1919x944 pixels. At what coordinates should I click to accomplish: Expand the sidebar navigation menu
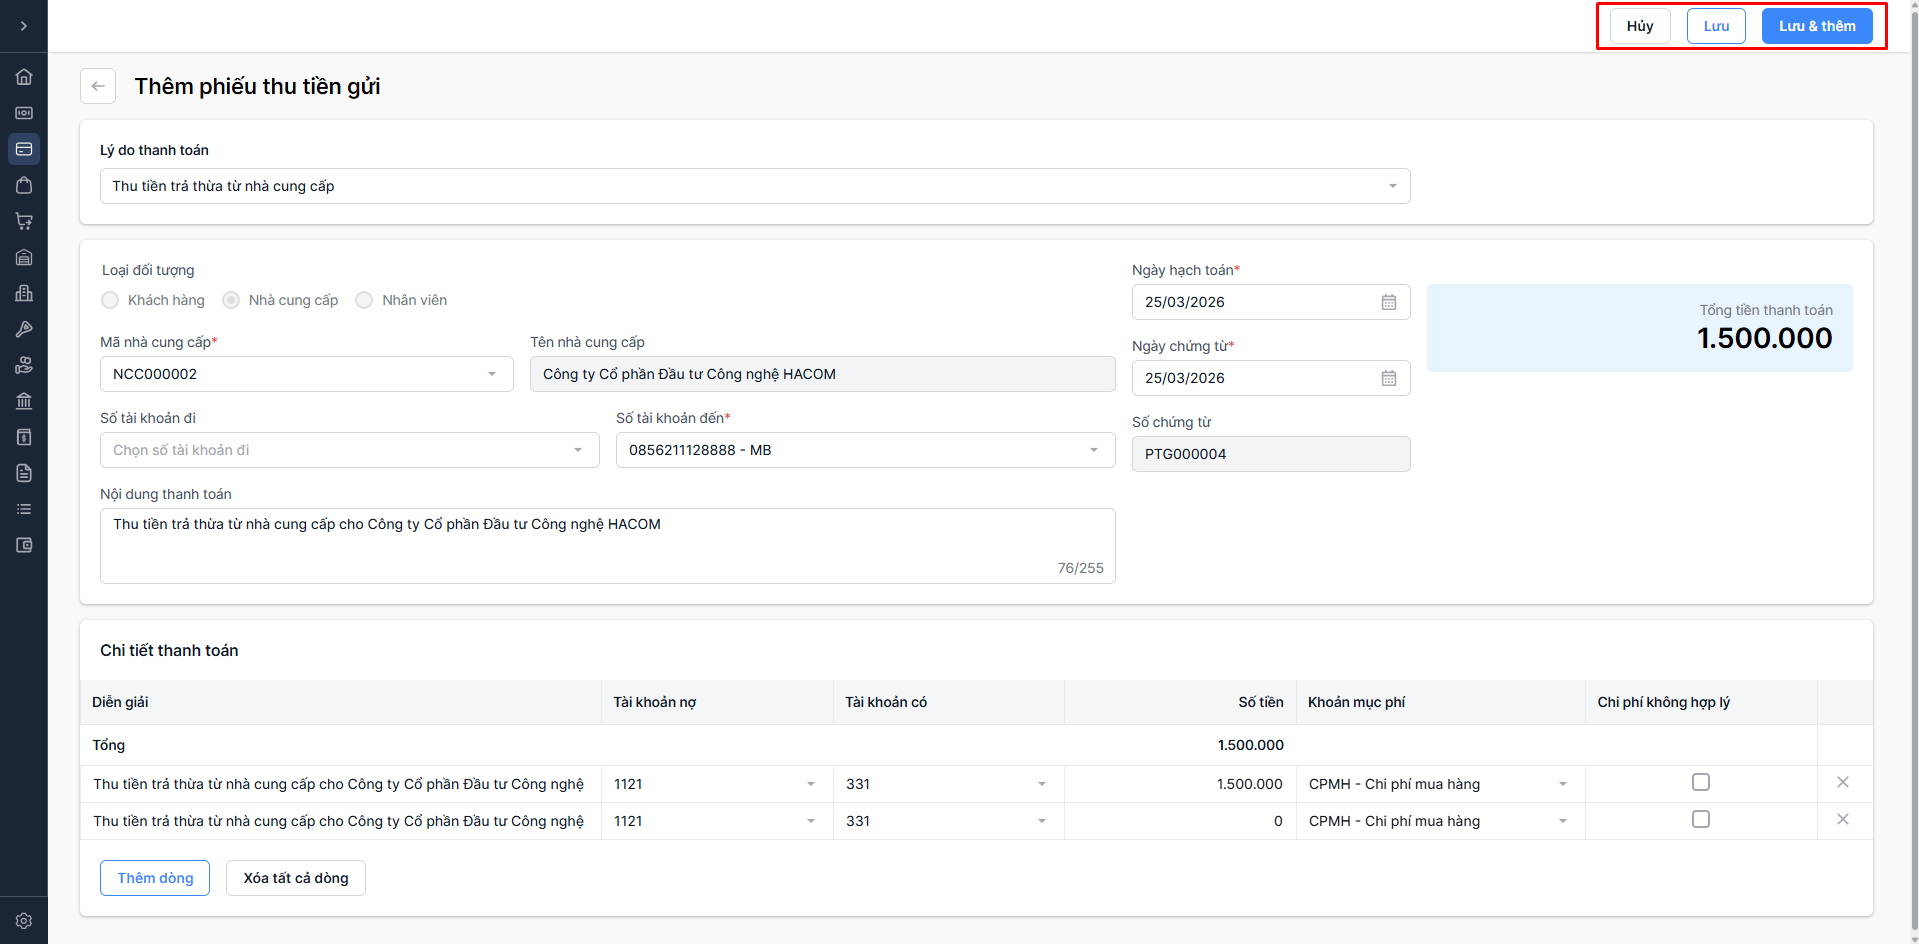point(24,26)
